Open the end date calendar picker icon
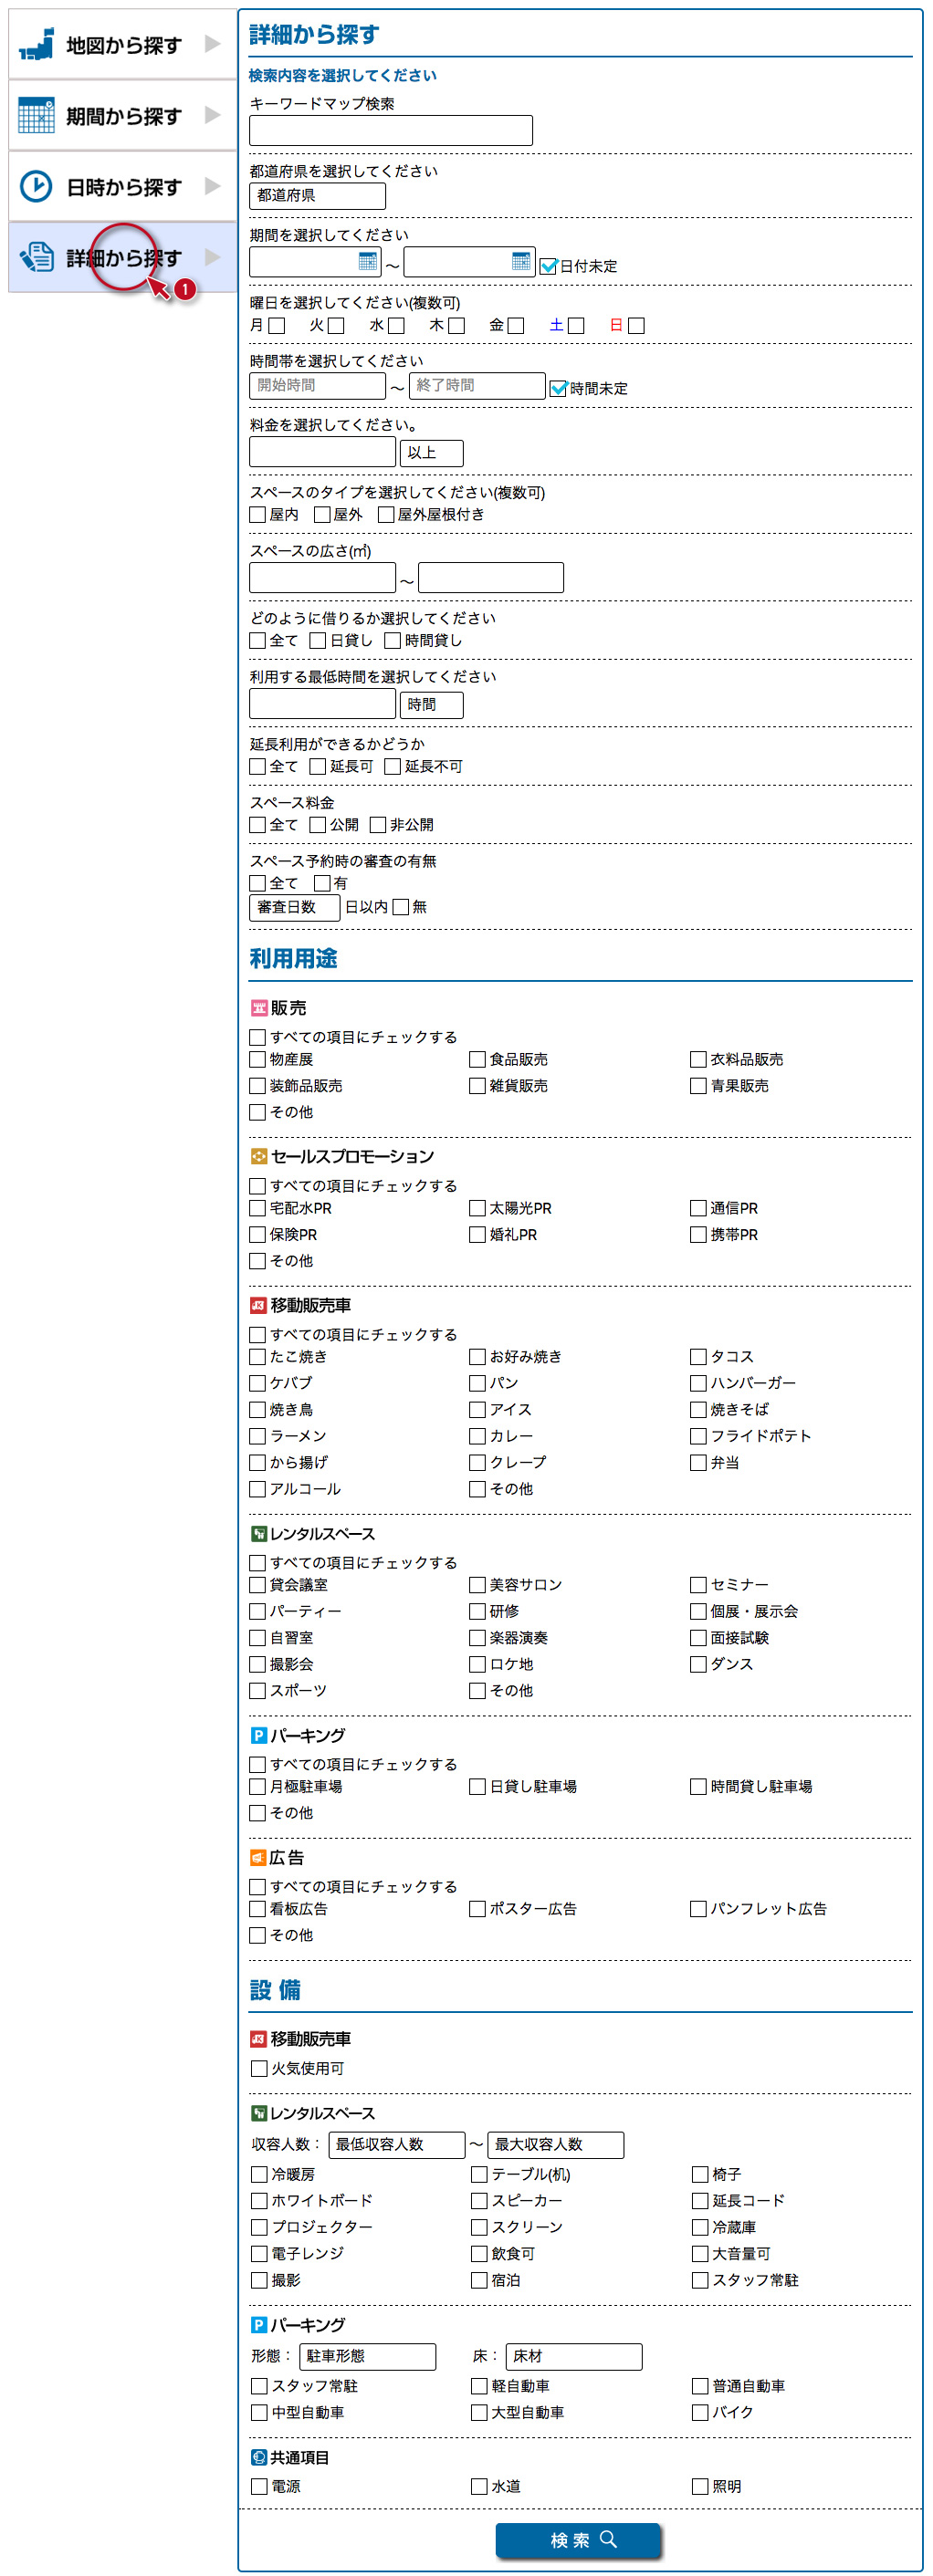Screen dimensions: 933x2576 521,261
